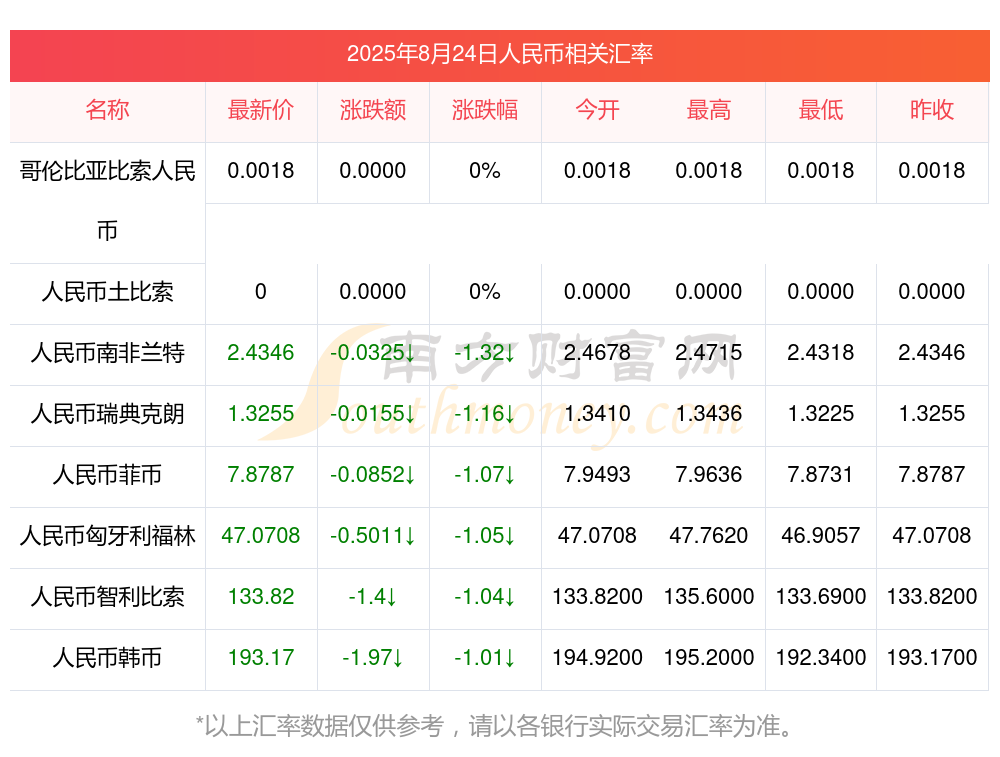Select the 人民币智利比索 row name

click(x=107, y=597)
